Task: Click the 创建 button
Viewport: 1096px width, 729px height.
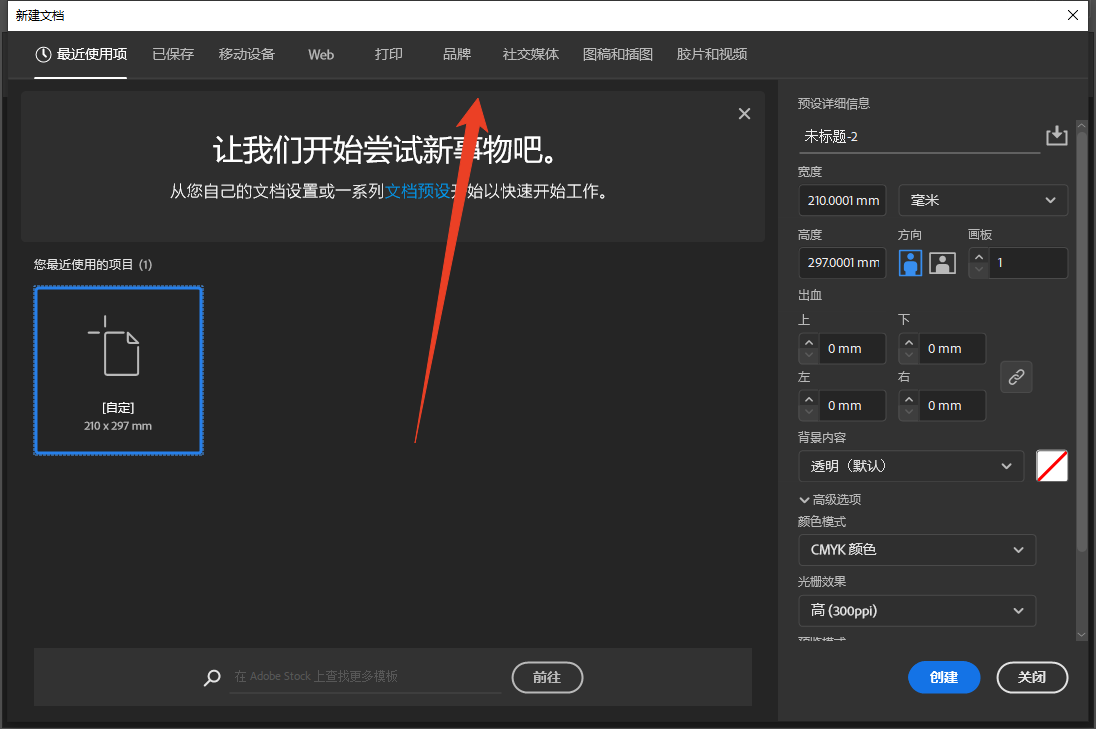Action: click(943, 677)
